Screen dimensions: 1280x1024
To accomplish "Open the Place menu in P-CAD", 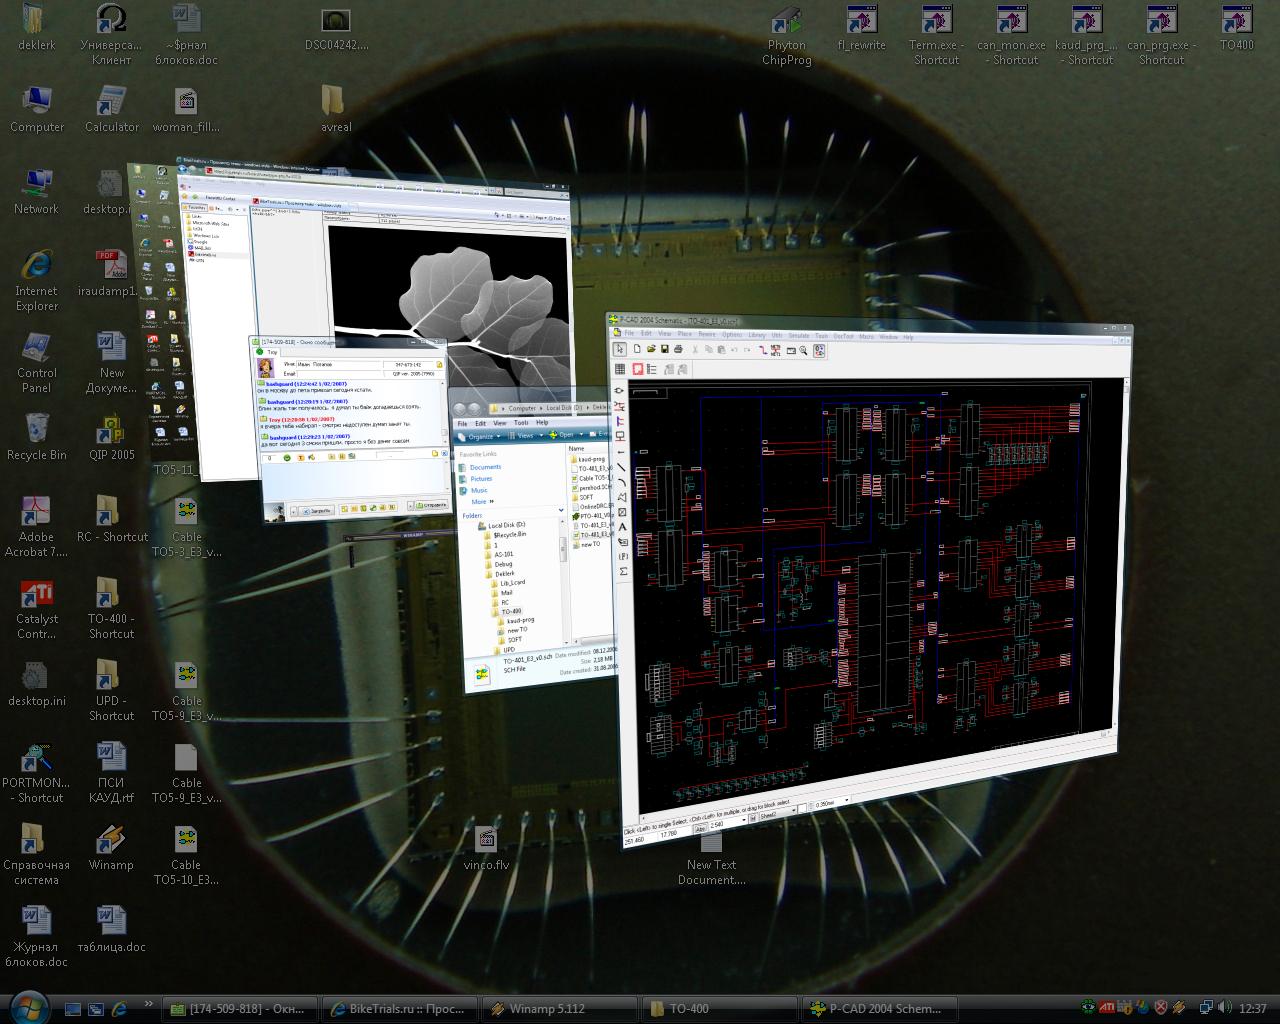I will point(685,334).
